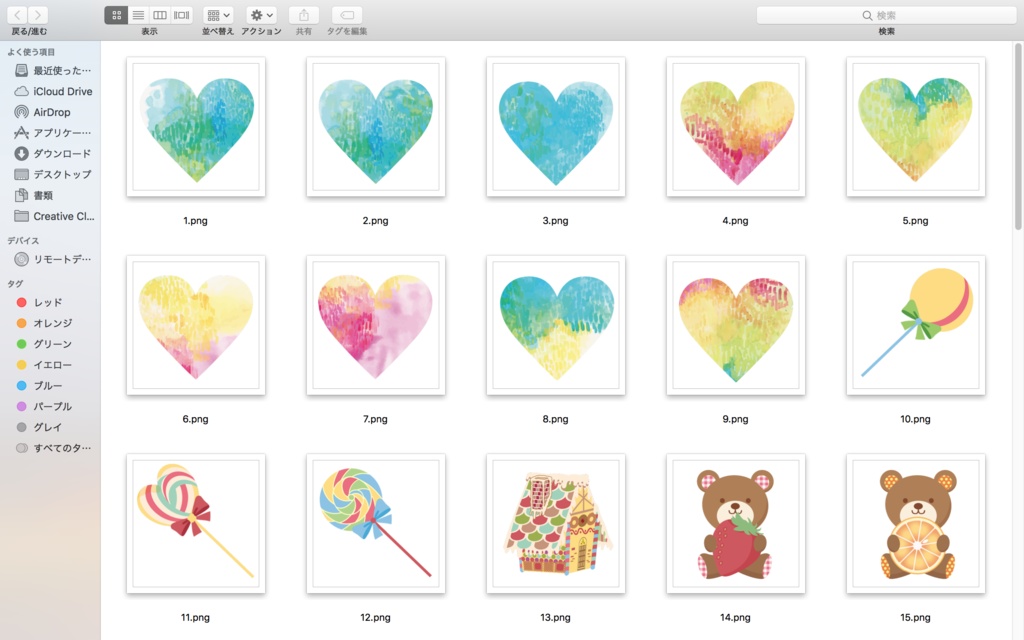Open the arrange-by dropdown

tap(218, 15)
